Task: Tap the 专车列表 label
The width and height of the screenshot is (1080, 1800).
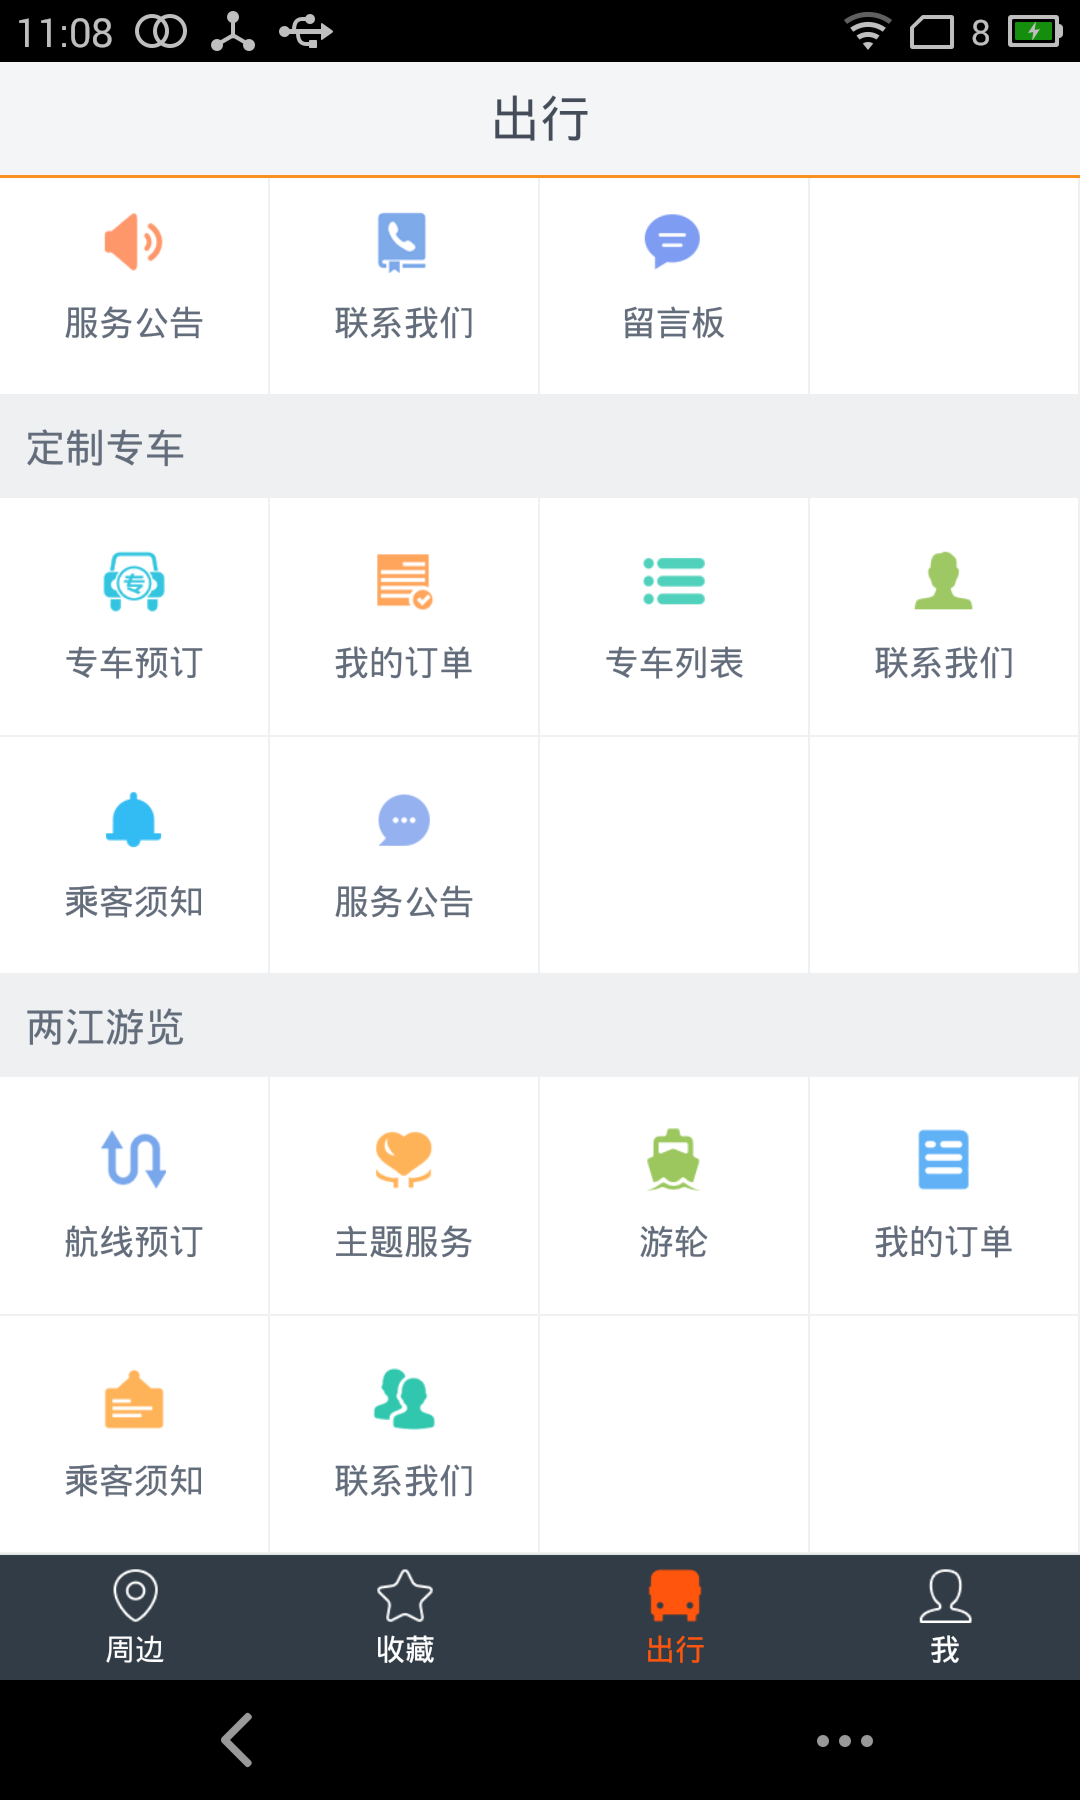Action: (674, 662)
